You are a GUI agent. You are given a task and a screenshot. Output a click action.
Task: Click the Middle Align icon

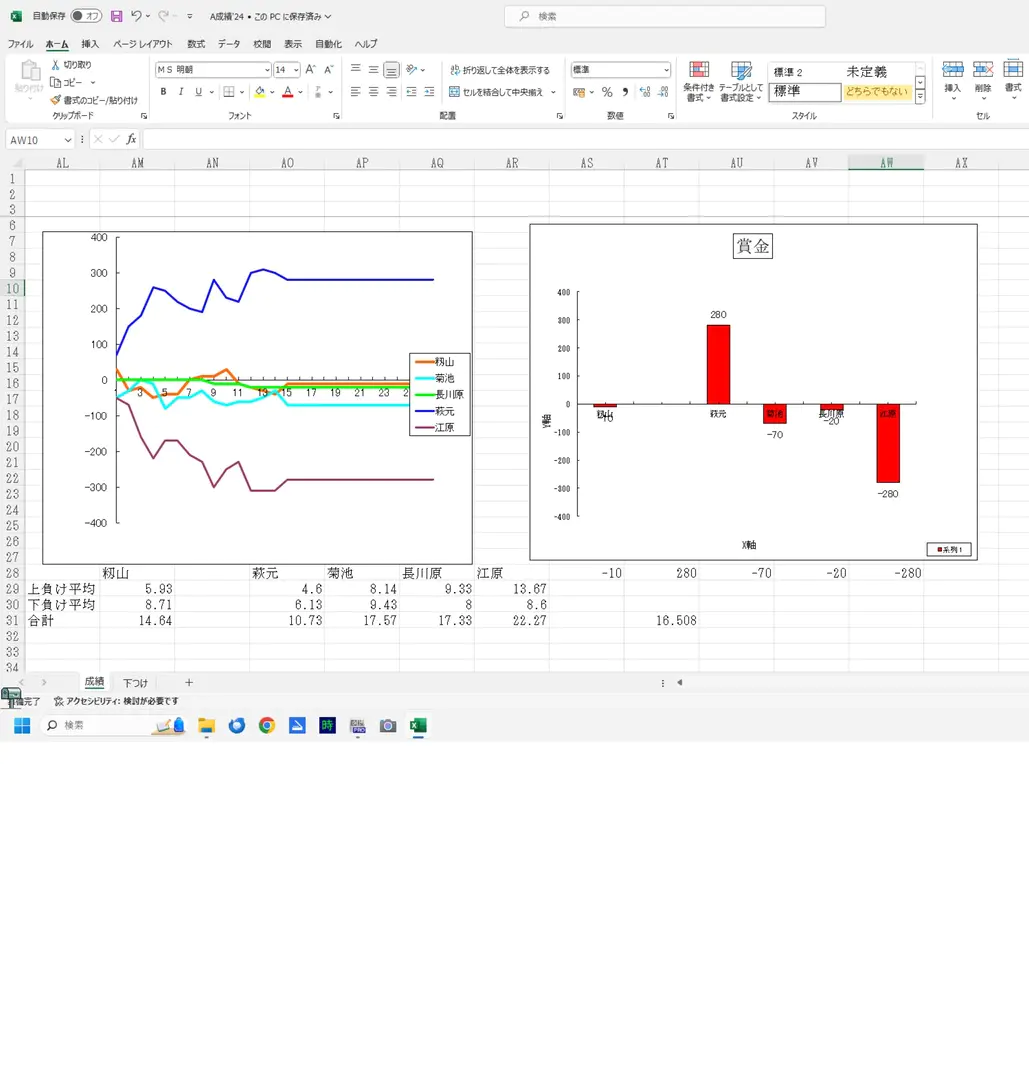coord(373,69)
